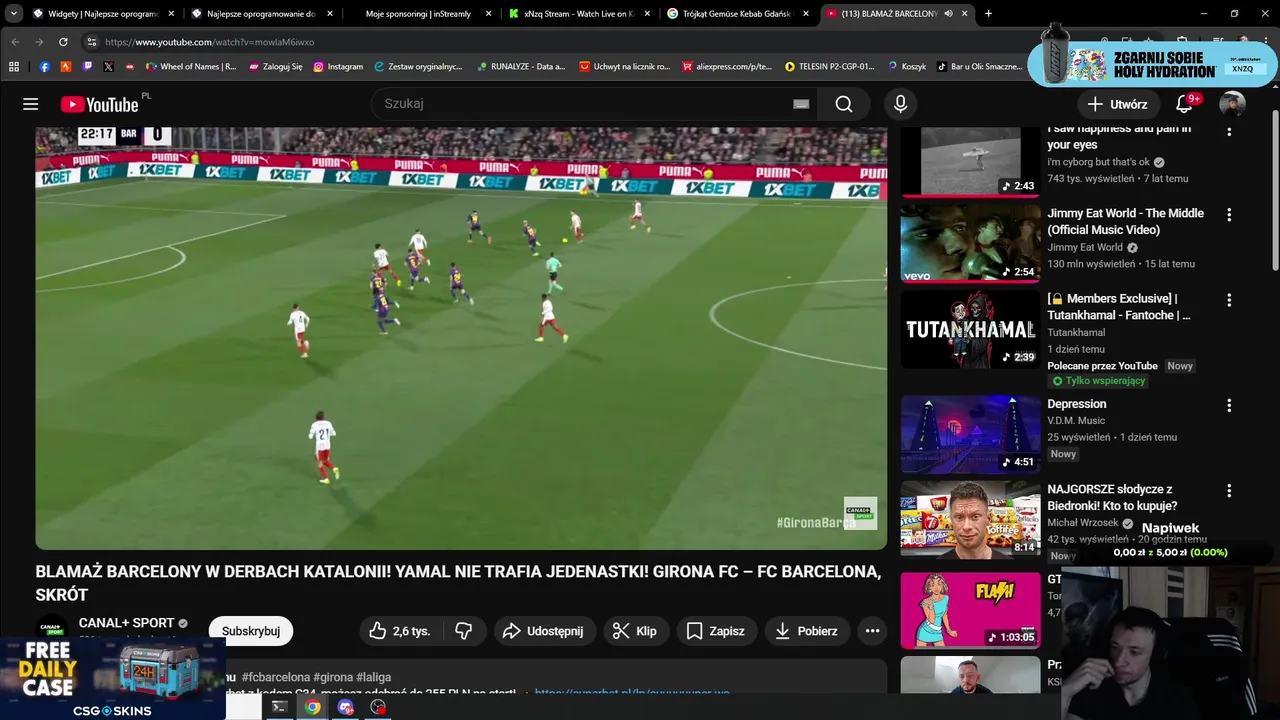Click the Pobierz download button
Image resolution: width=1280 pixels, height=720 pixels.
[806, 631]
